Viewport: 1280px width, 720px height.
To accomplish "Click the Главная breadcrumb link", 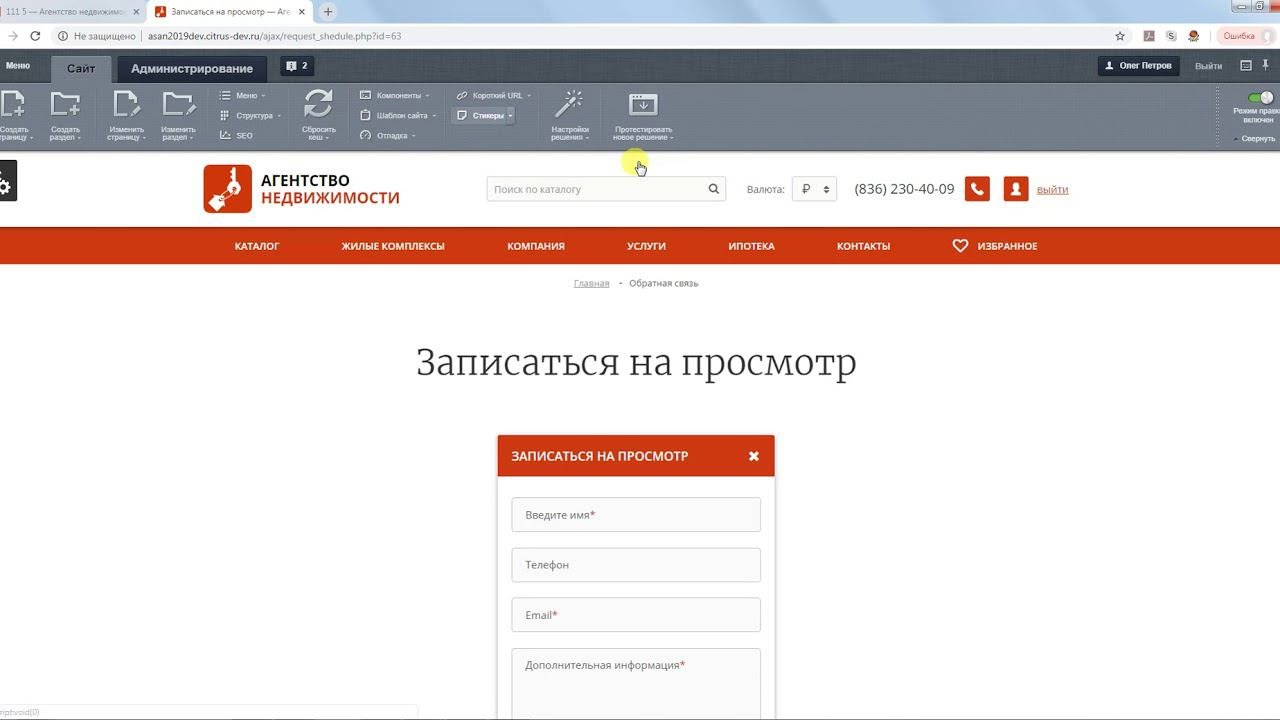I will point(591,283).
